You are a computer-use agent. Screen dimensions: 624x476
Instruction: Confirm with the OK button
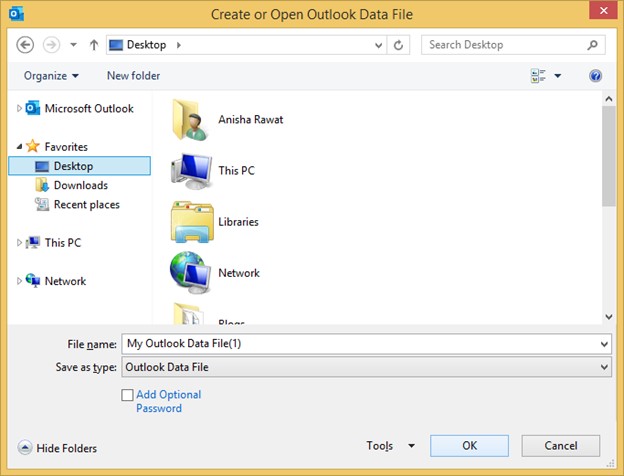coord(469,445)
